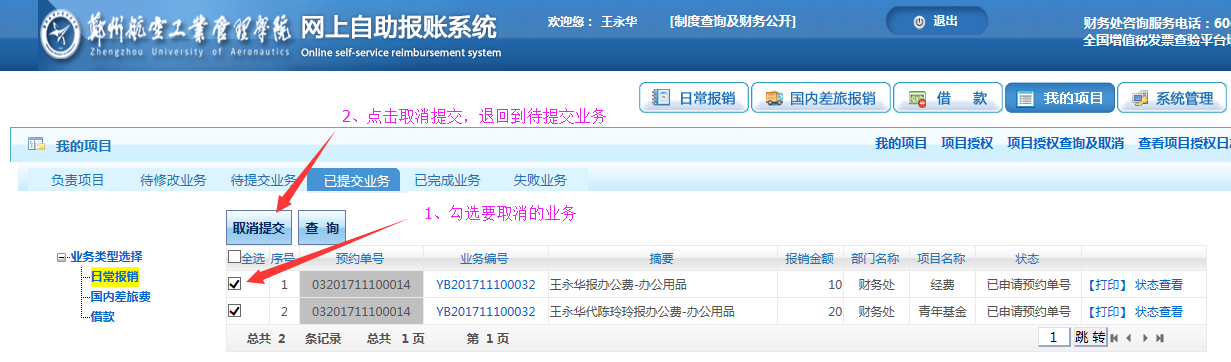Open 状态查看 for the 青年基金 row
This screenshot has height=362, width=1231.
click(1158, 311)
